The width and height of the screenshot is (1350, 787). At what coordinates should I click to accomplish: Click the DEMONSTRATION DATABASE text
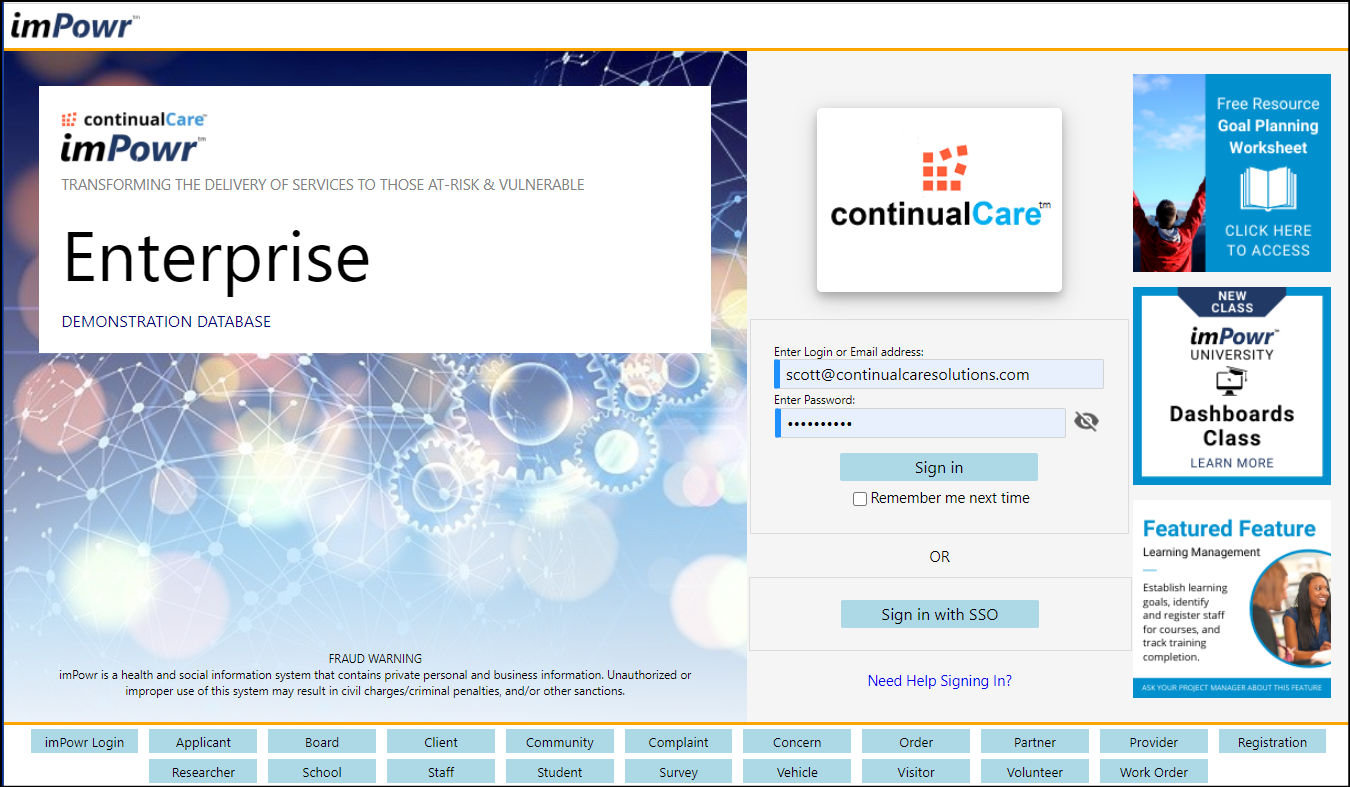pyautogui.click(x=166, y=322)
